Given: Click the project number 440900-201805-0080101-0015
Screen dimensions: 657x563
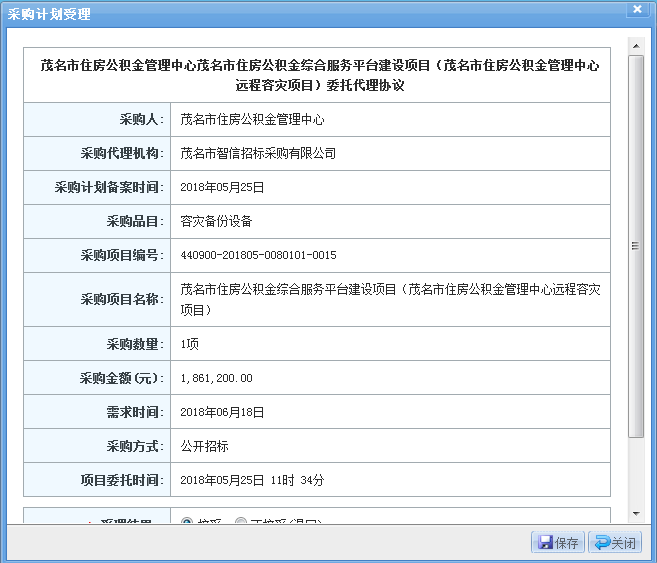Looking at the screenshot, I should pos(258,255).
